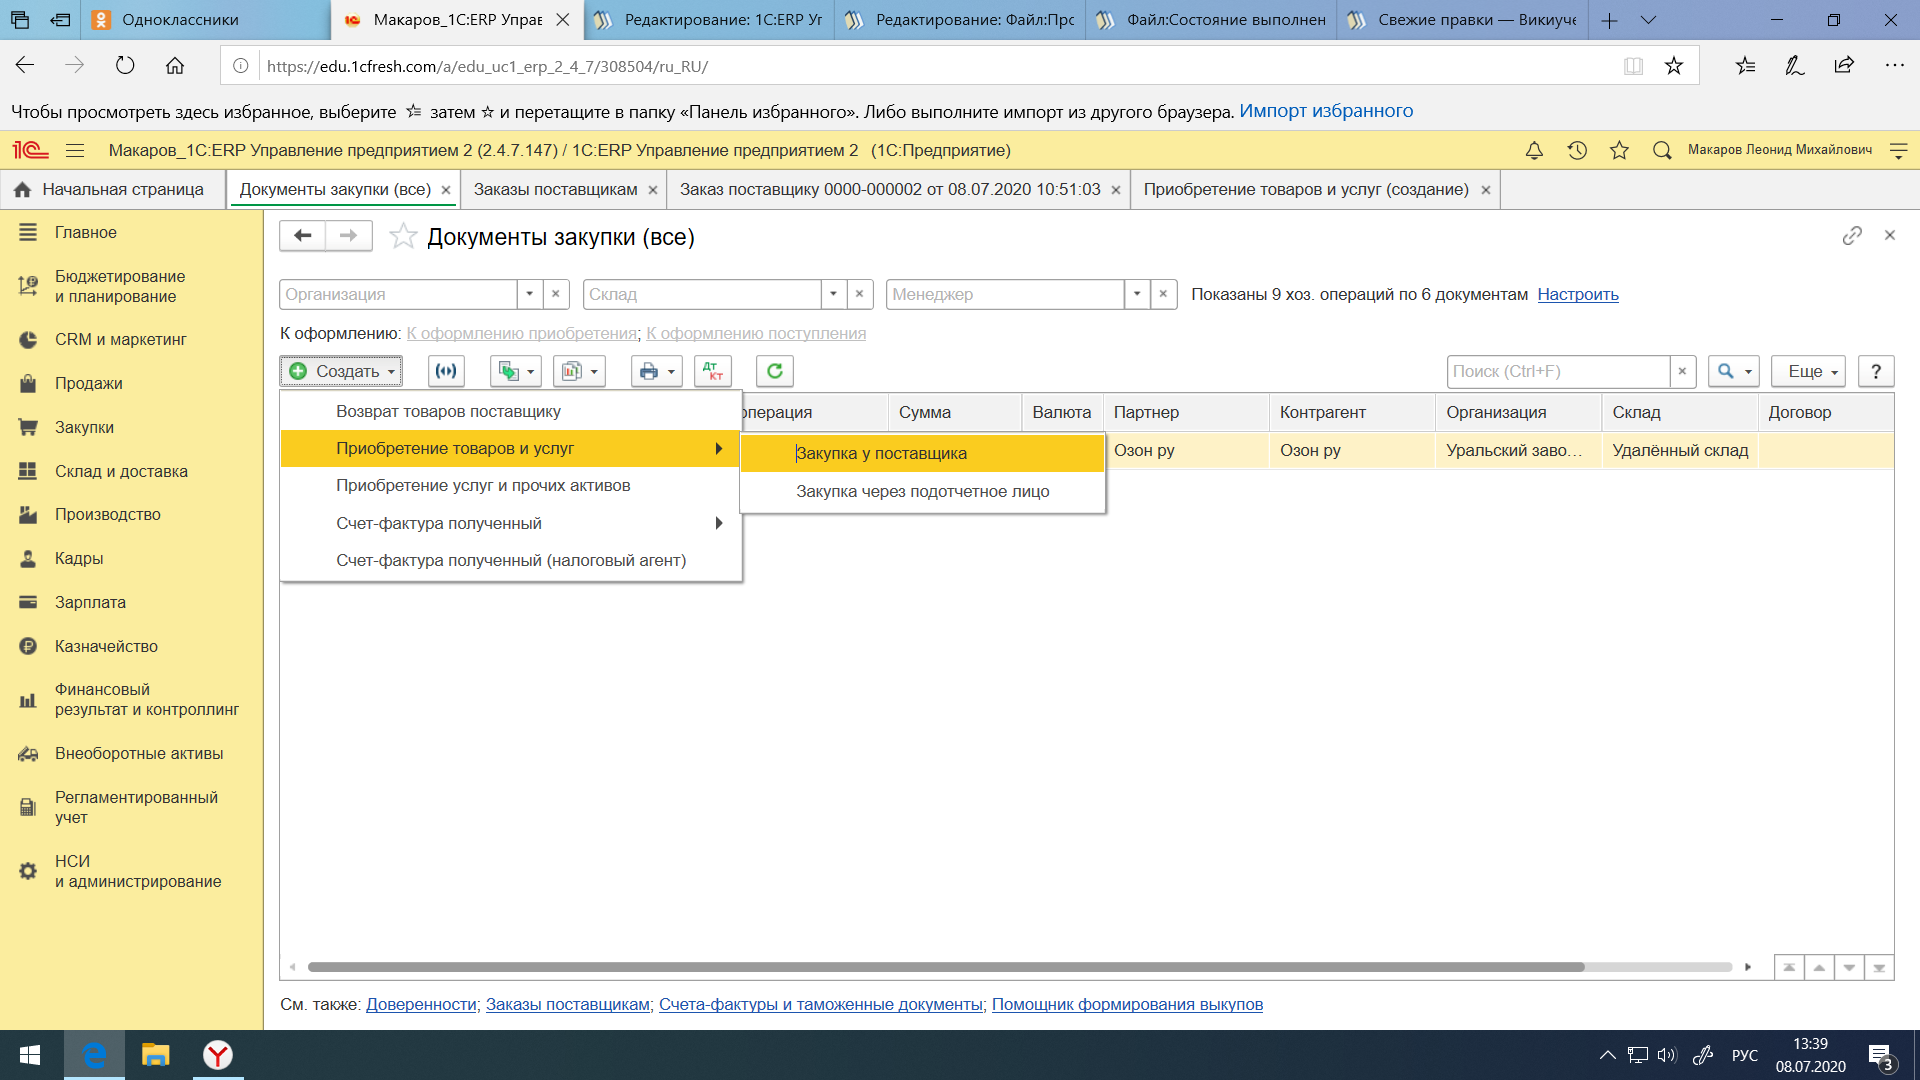Open the 1C main menu hamburger icon
The image size is (1920, 1080).
pyautogui.click(x=75, y=150)
